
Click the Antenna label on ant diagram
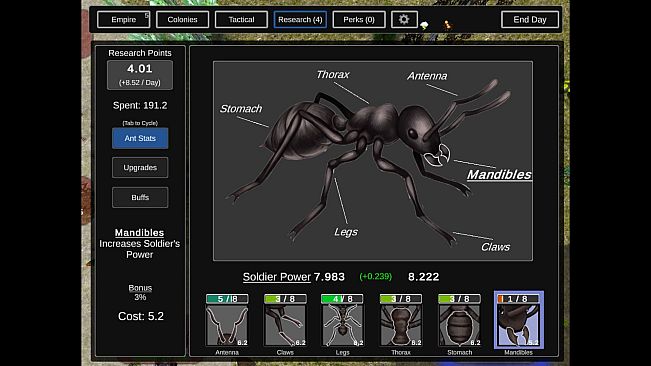pos(427,76)
